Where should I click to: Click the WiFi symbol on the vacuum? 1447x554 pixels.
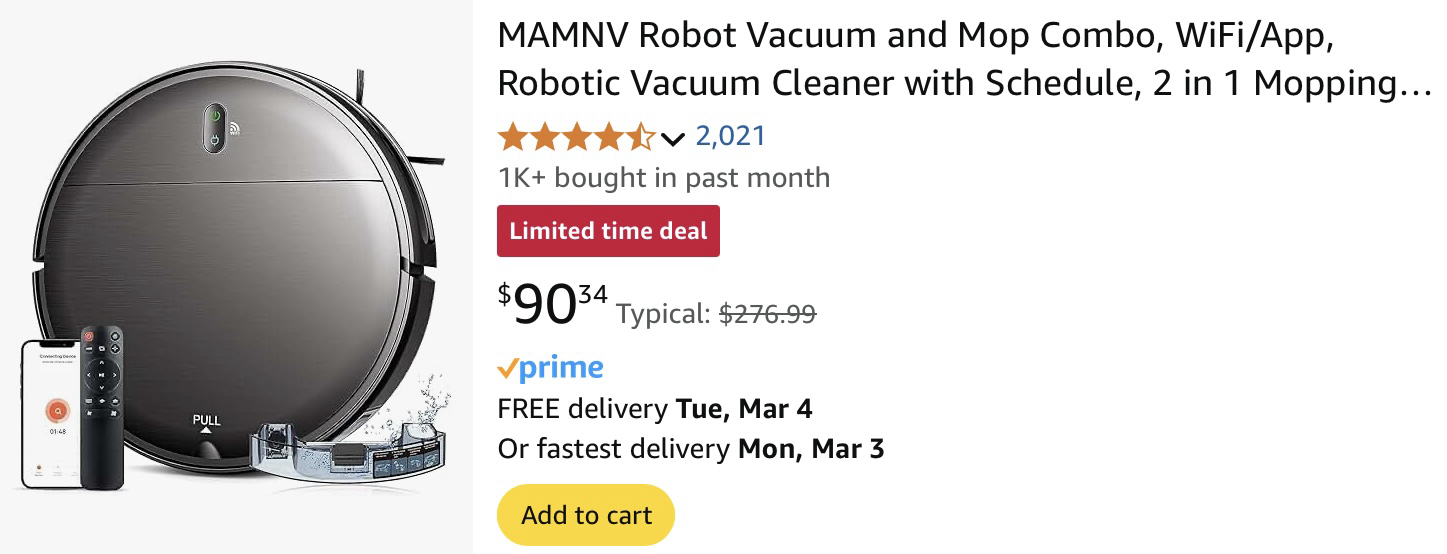point(234,128)
